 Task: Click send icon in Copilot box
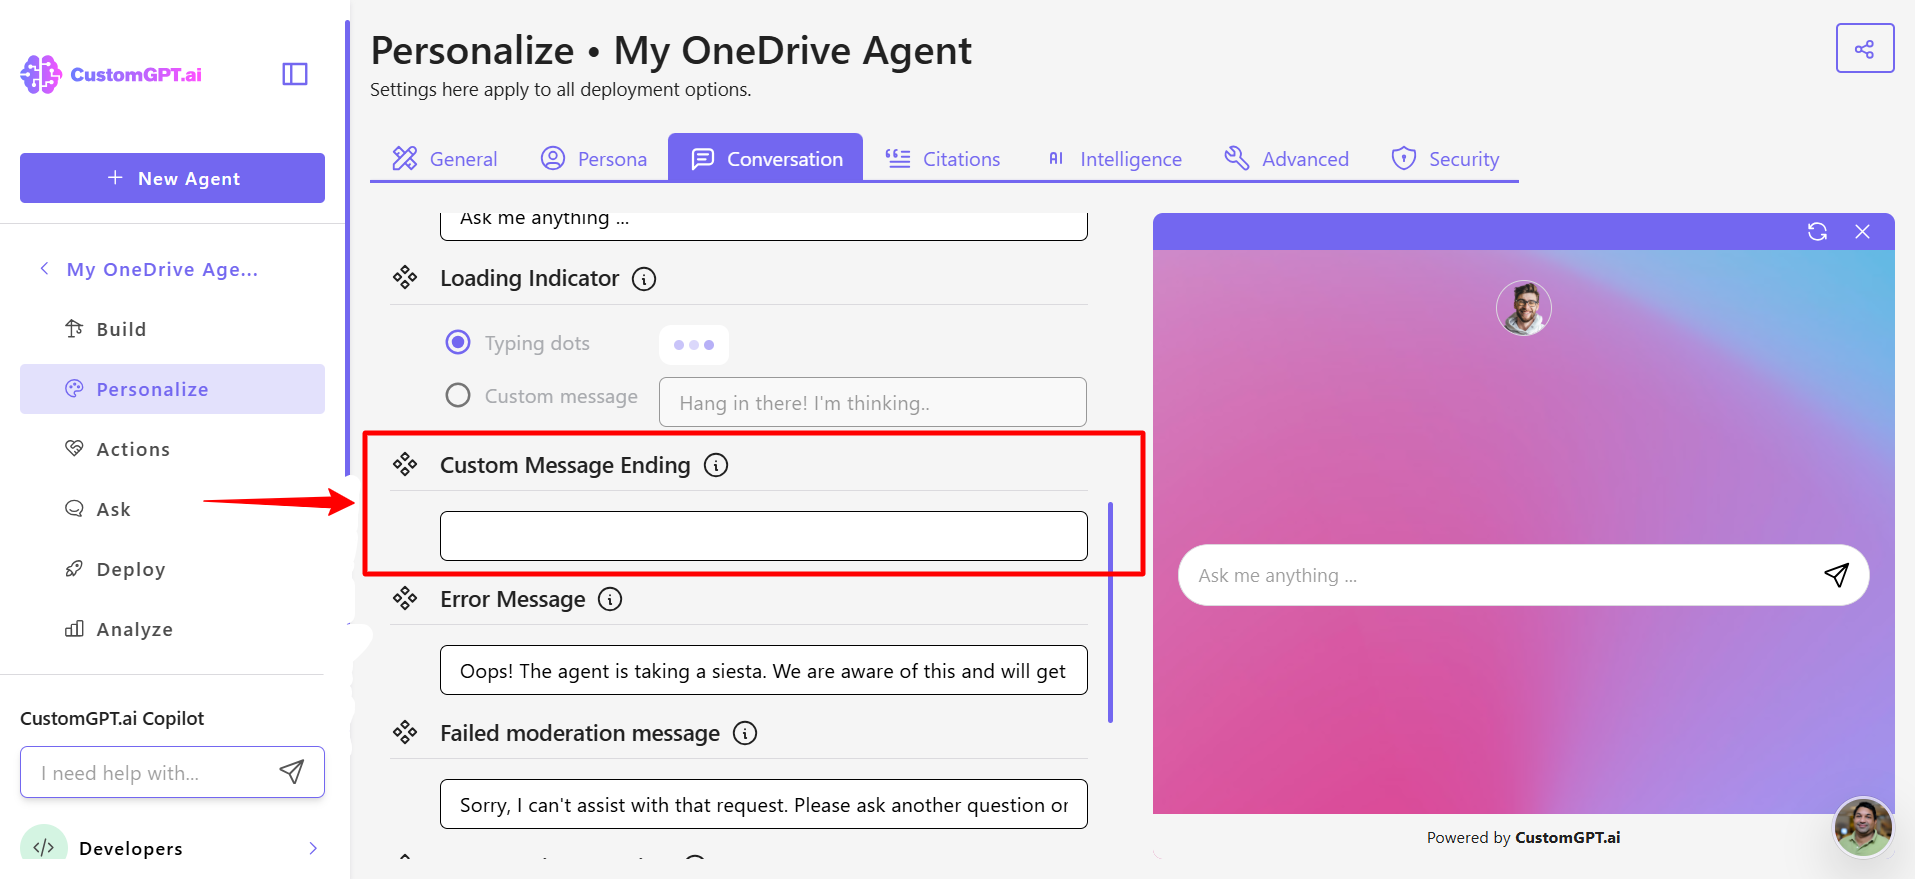[291, 771]
